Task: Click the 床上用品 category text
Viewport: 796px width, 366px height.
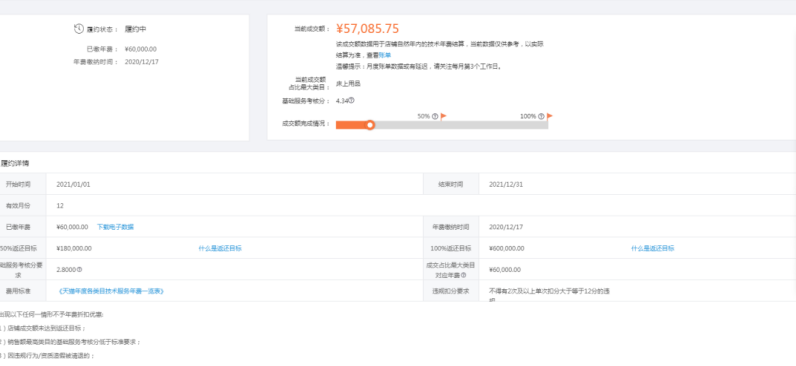Action: pos(348,83)
